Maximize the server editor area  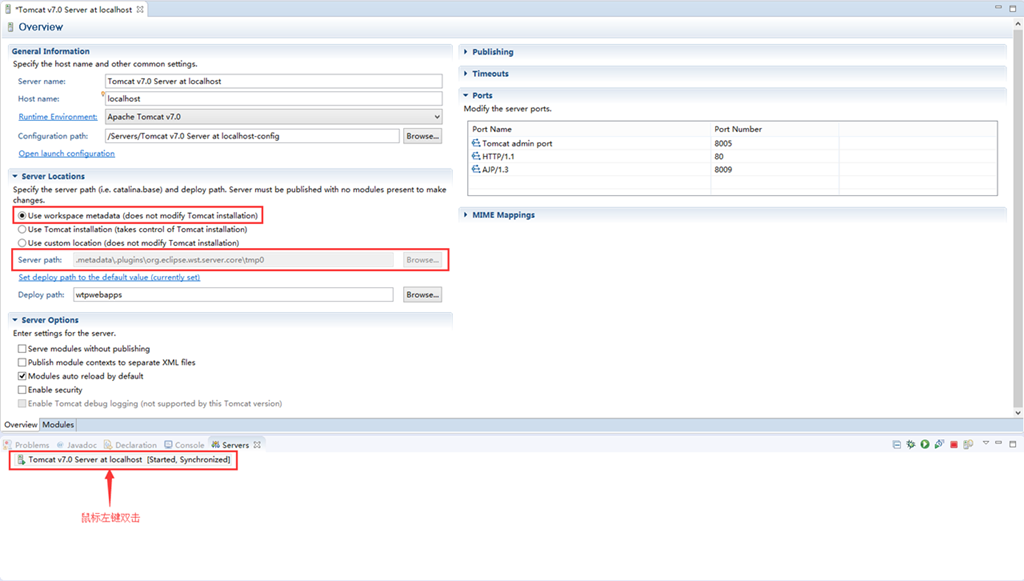pos(1013,8)
